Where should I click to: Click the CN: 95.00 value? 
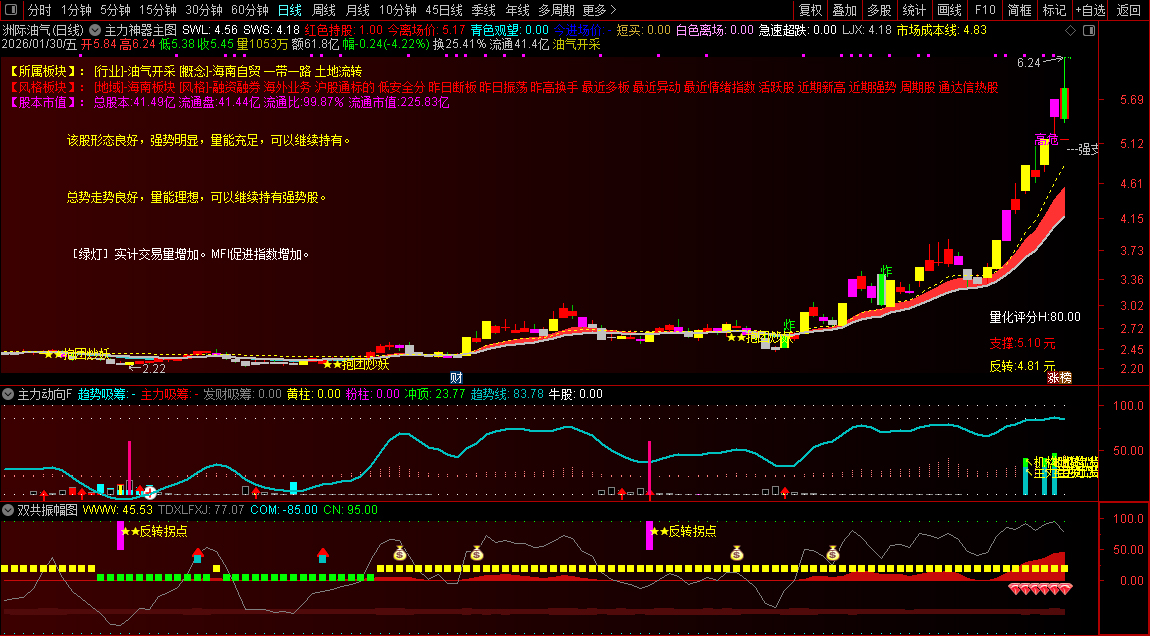351,510
